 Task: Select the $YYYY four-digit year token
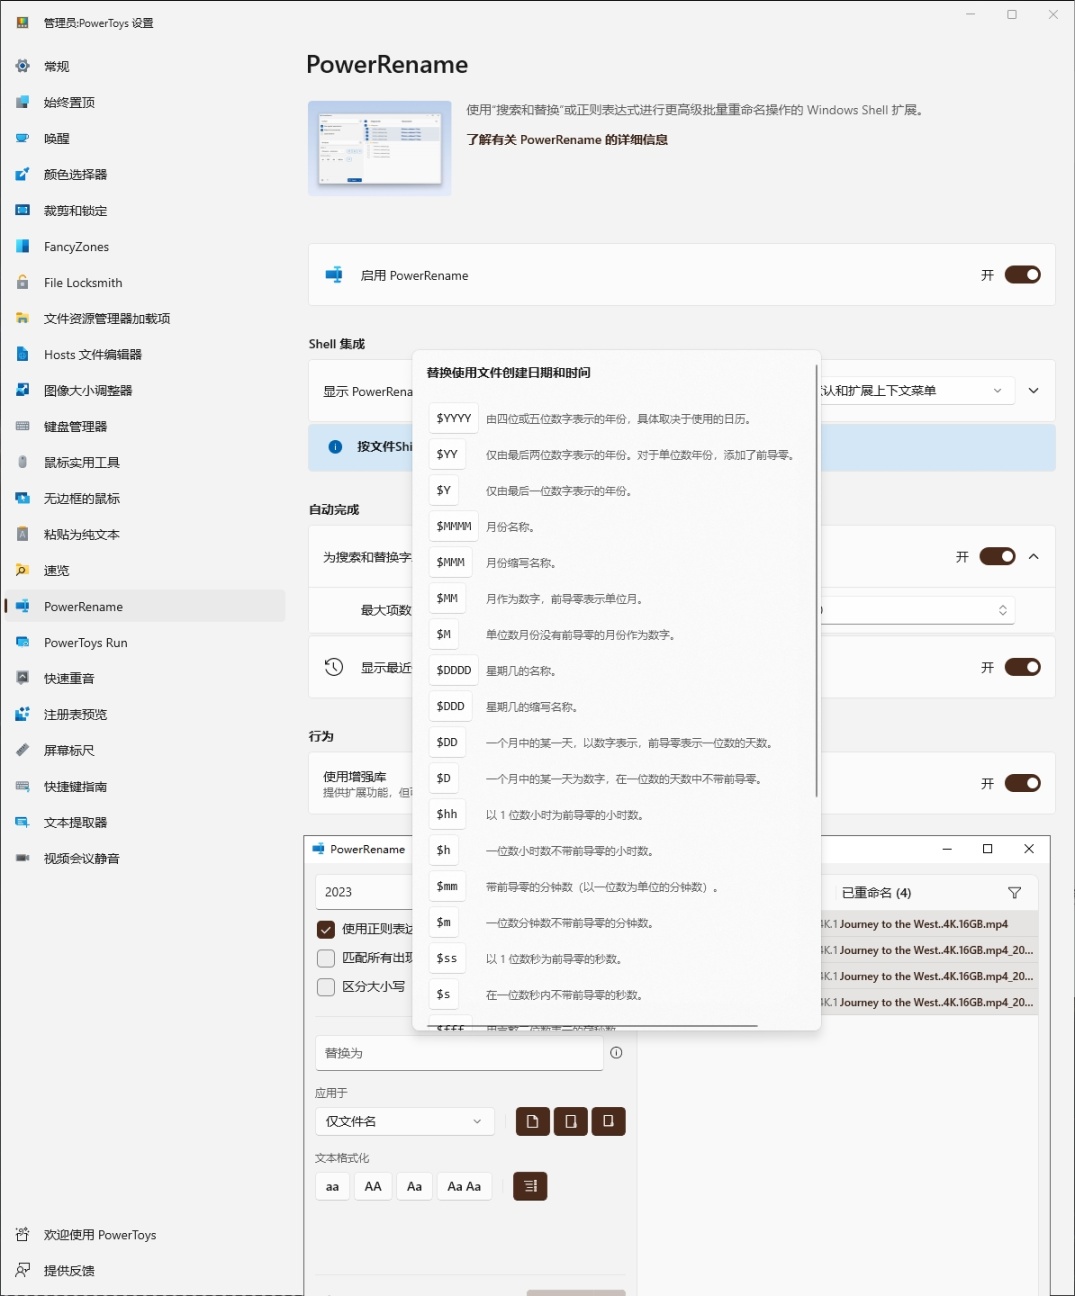point(454,418)
